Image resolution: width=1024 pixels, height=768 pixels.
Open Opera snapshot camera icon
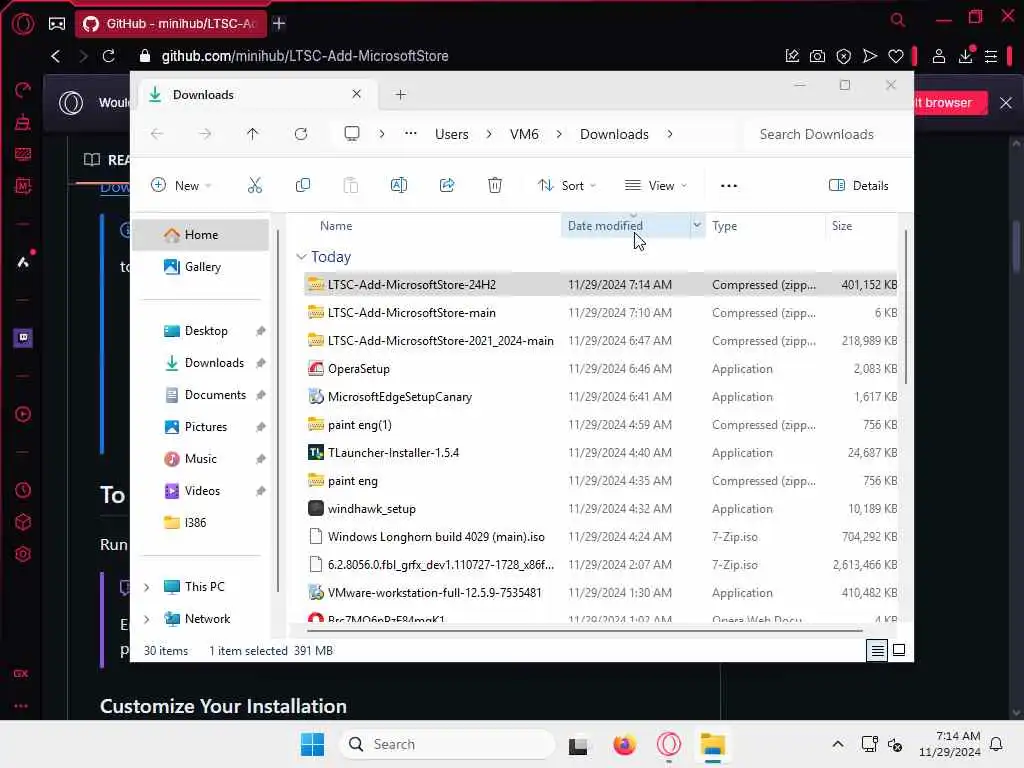pyautogui.click(x=817, y=56)
